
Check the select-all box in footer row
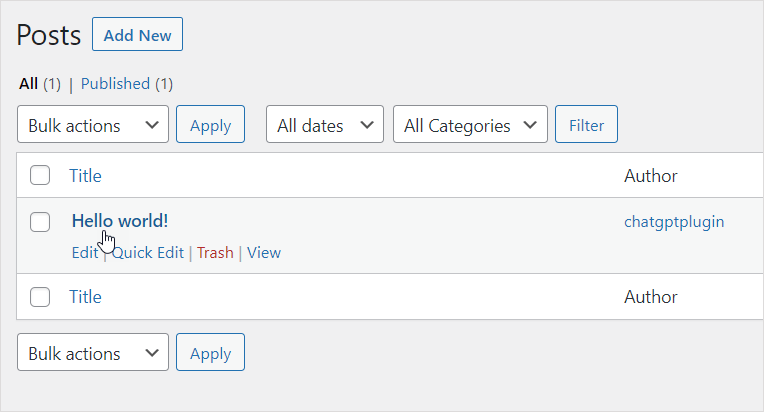point(40,297)
